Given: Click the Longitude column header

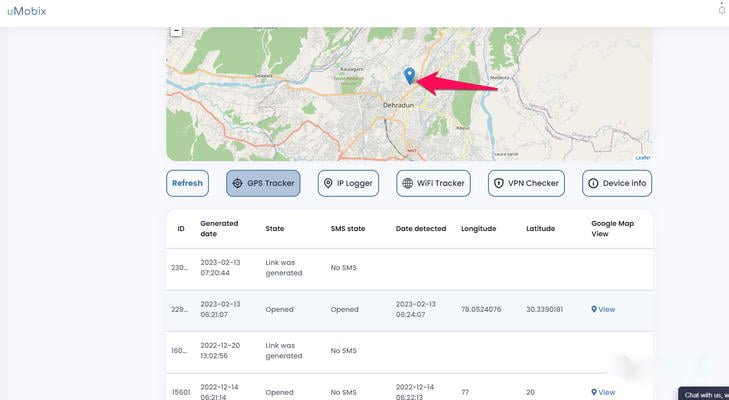Looking at the screenshot, I should pos(478,228).
